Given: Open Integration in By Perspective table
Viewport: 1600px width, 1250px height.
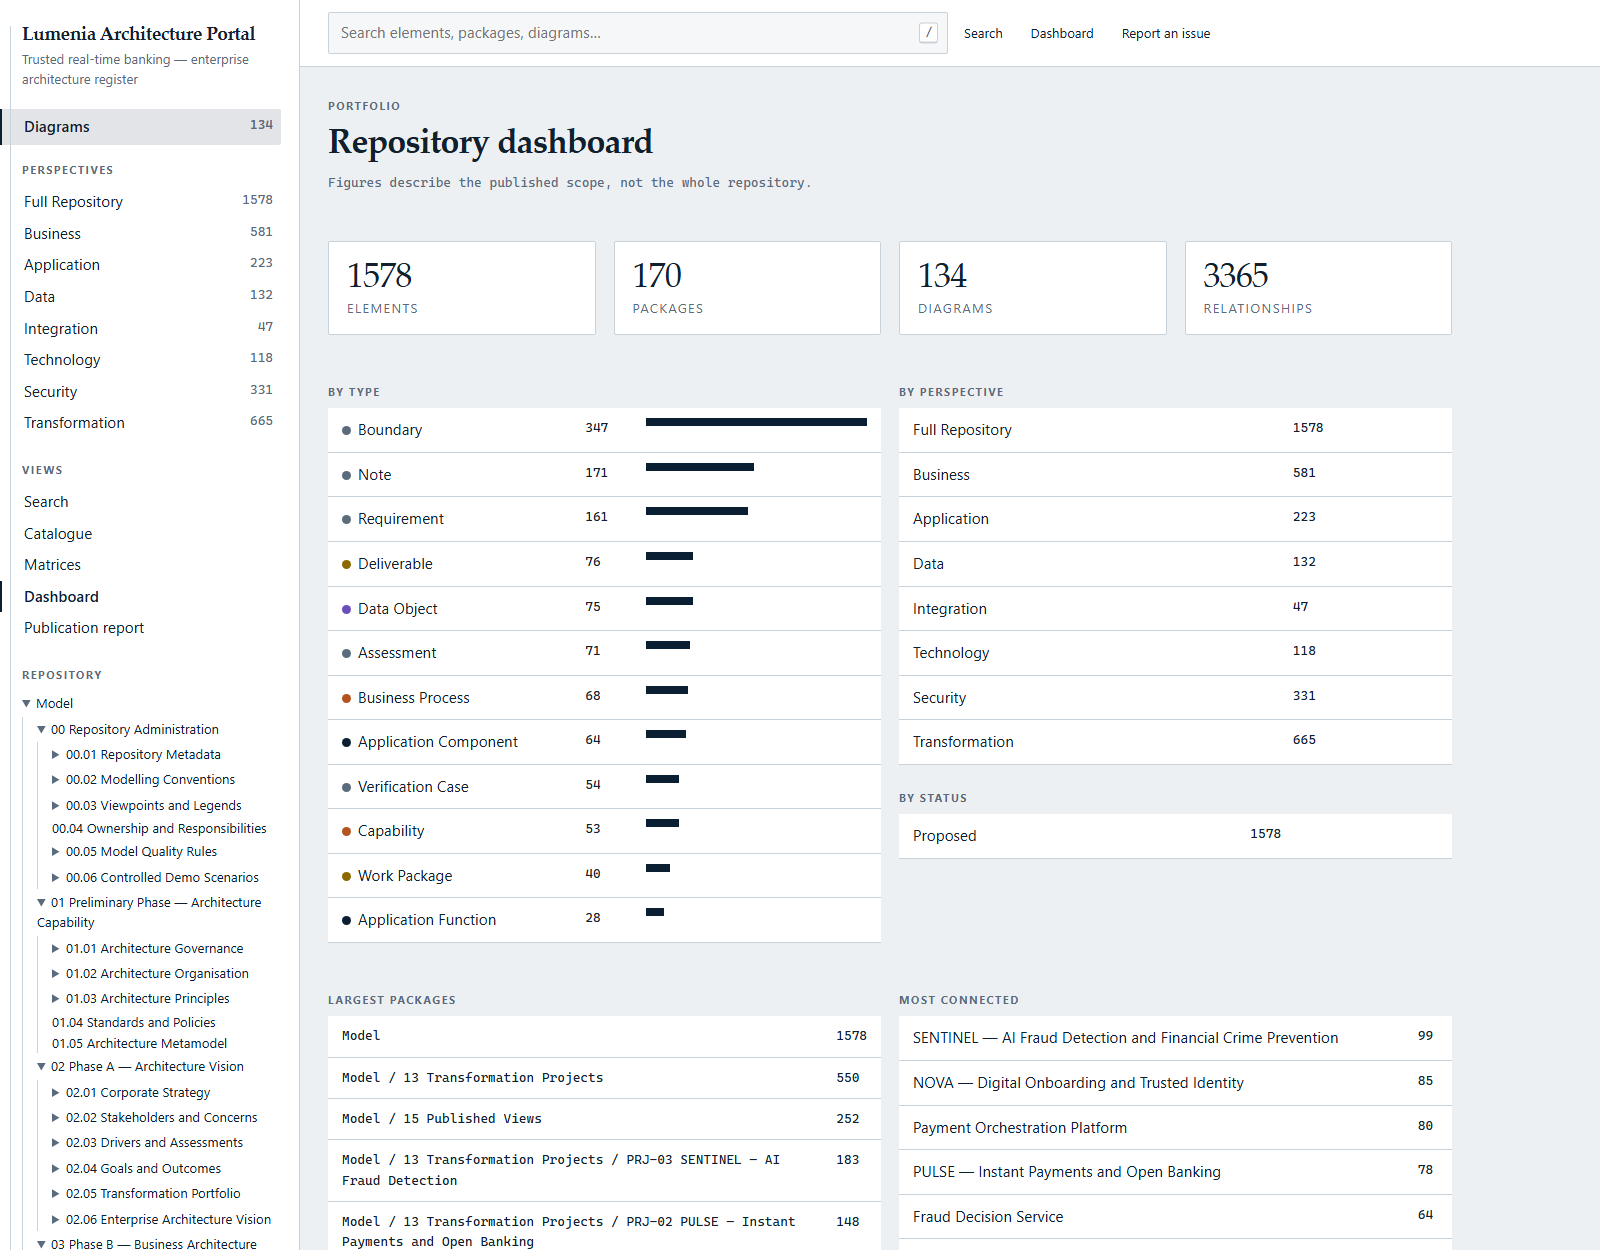Looking at the screenshot, I should tap(1175, 609).
